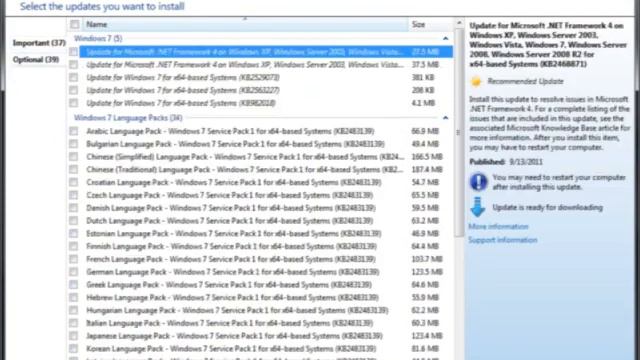Viewport: 640px width, 360px height.
Task: Check the Estonian Language Pack box
Action: pos(73,233)
